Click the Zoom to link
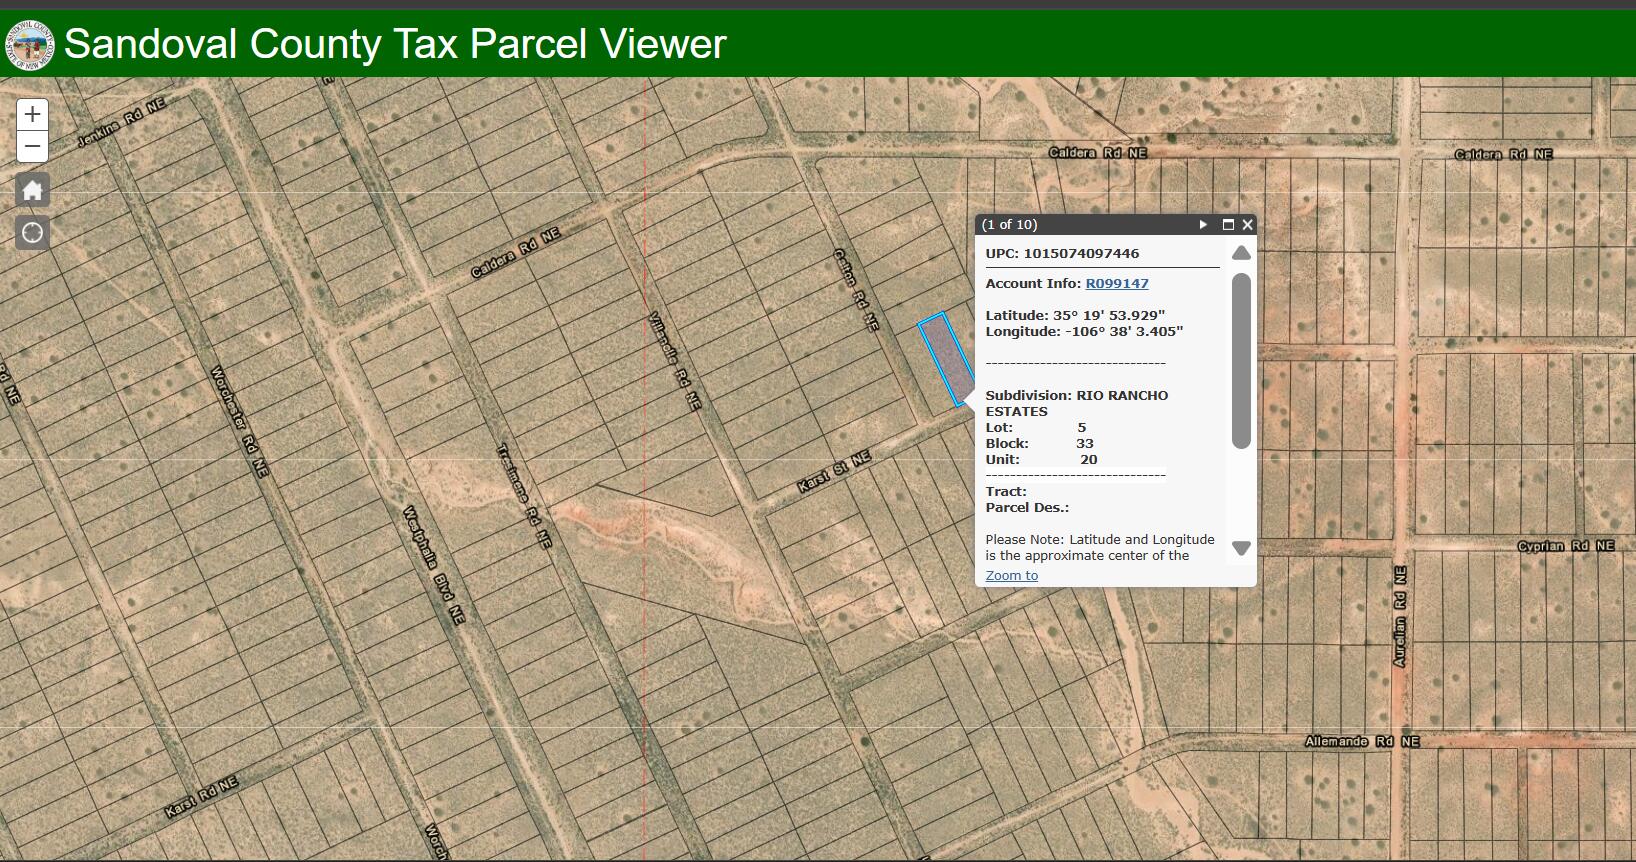The width and height of the screenshot is (1636, 862). tap(1011, 576)
